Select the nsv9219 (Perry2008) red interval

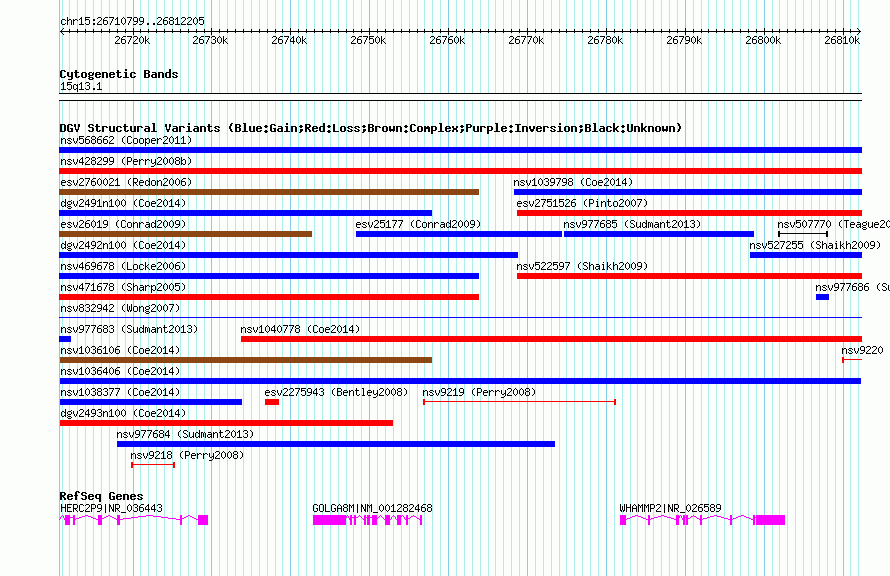pos(519,402)
